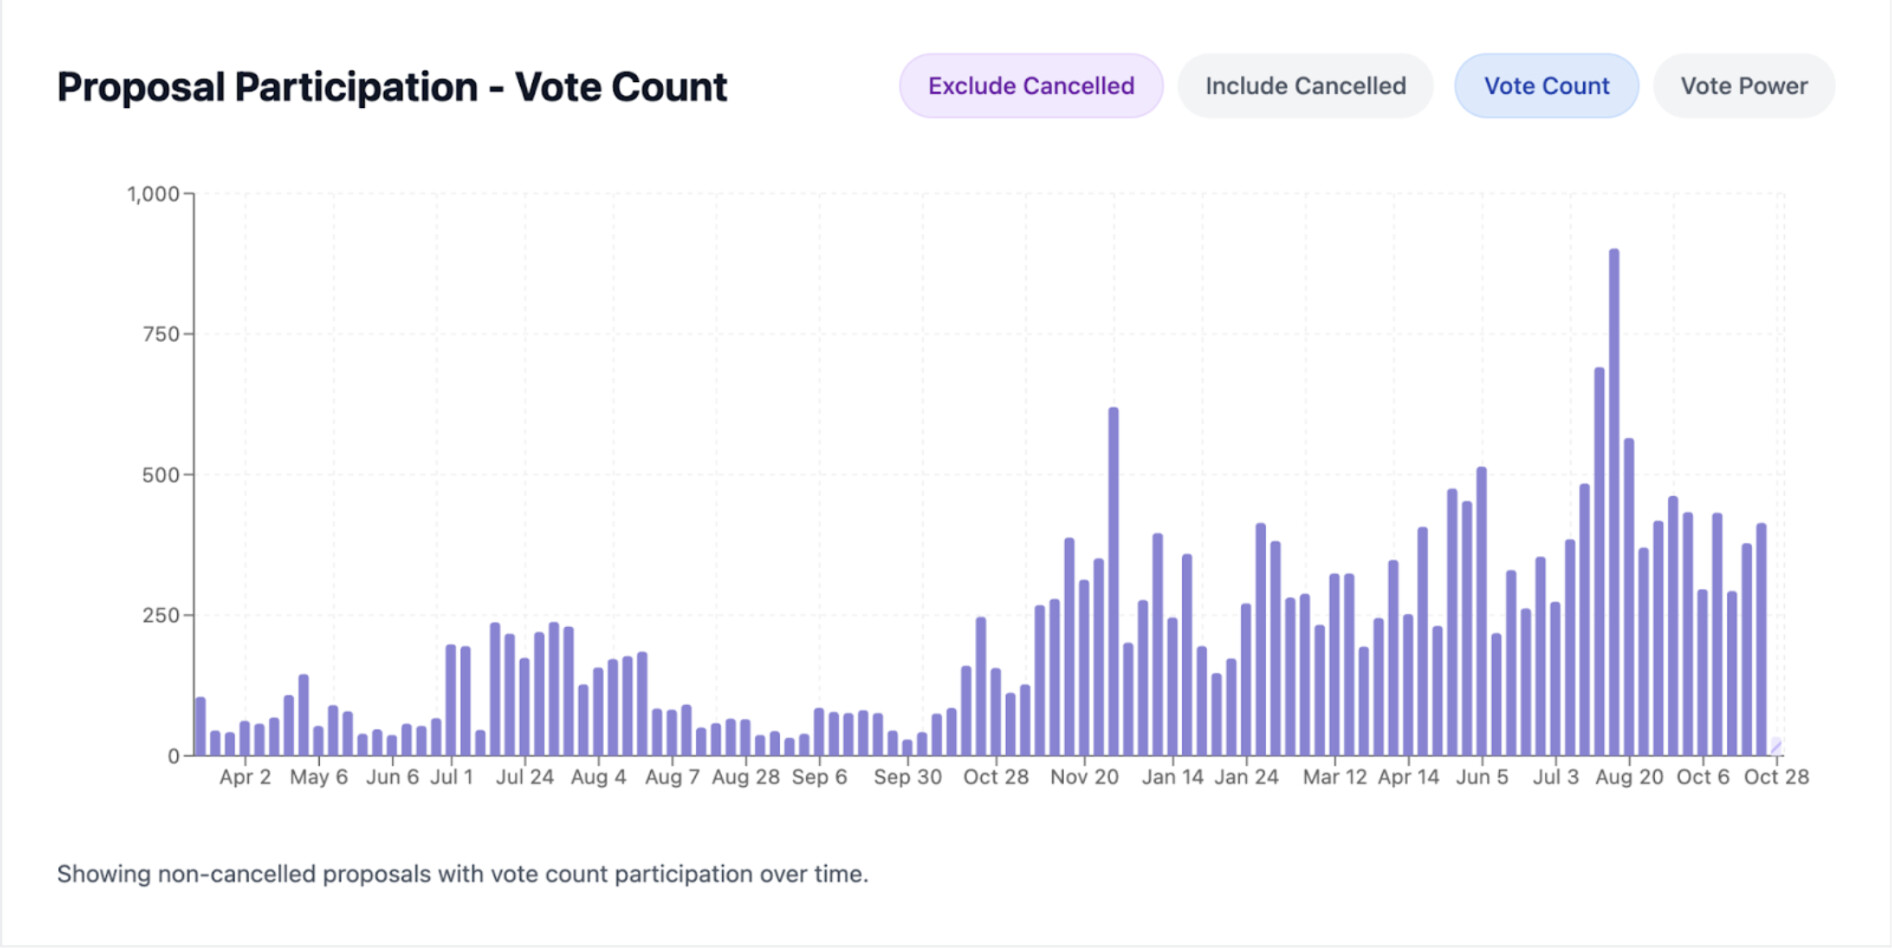
Task: Click the Jan 14 date label
Action: coord(1172,777)
